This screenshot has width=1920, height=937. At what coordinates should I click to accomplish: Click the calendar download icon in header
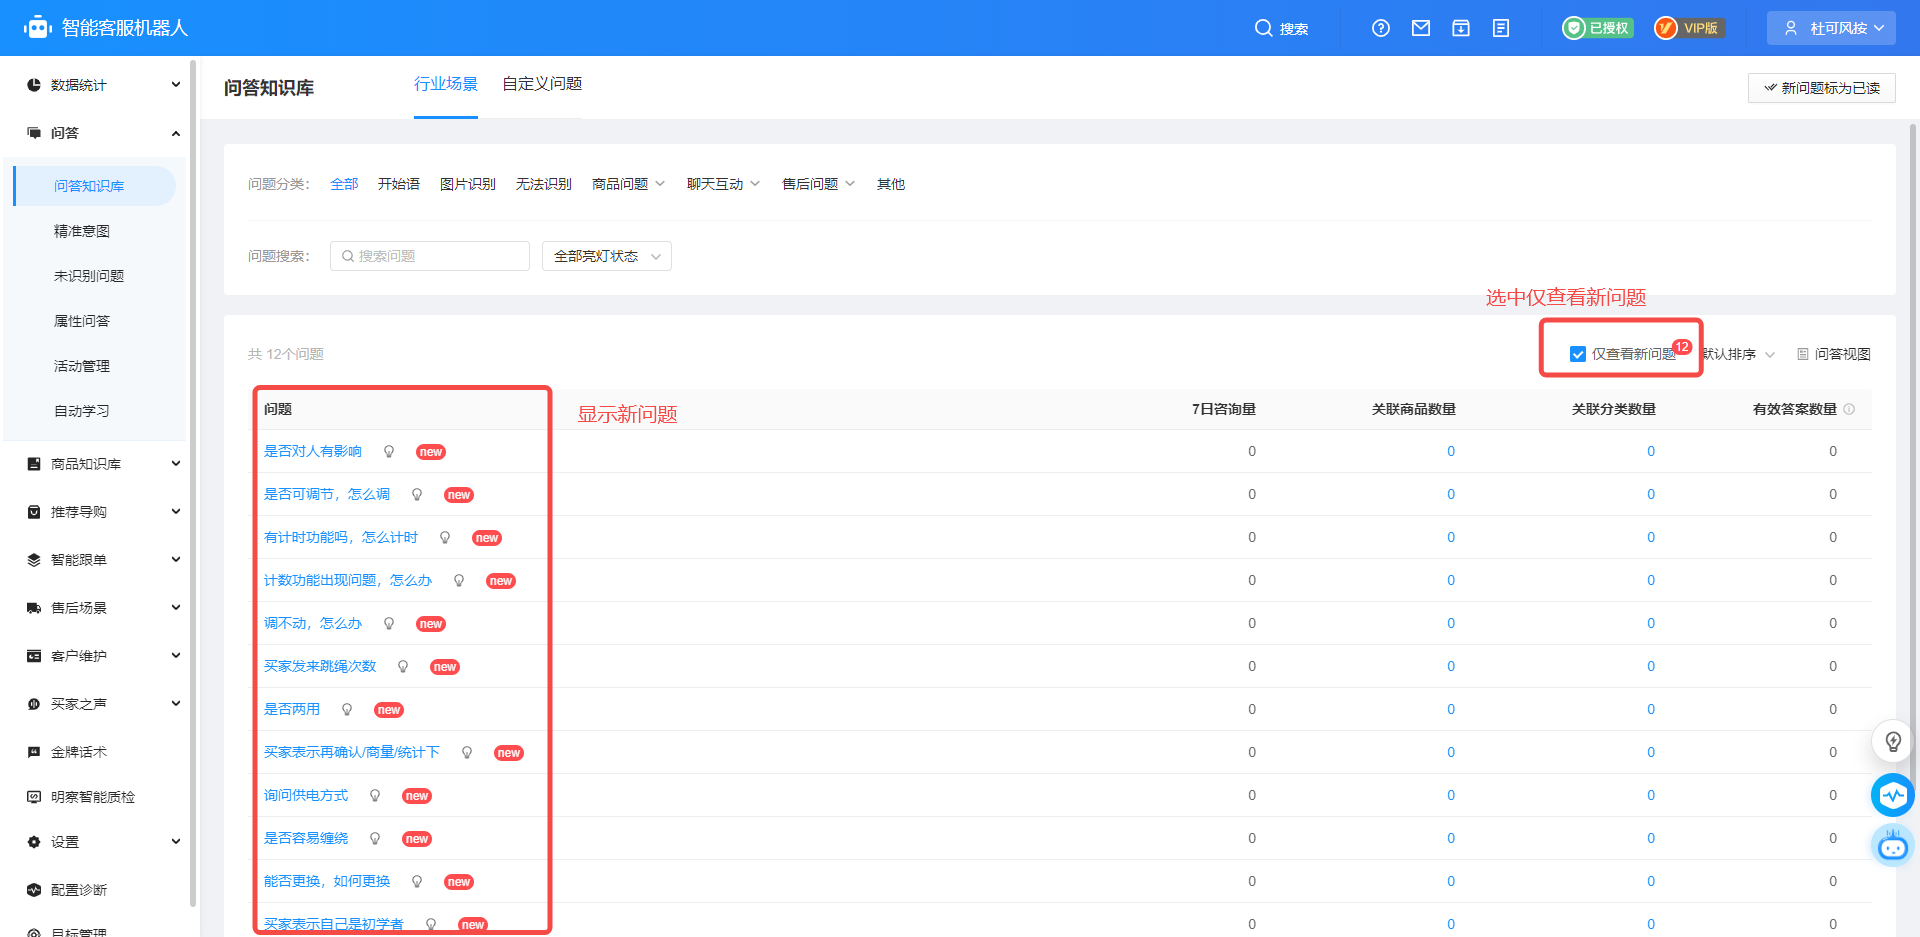(x=1461, y=28)
